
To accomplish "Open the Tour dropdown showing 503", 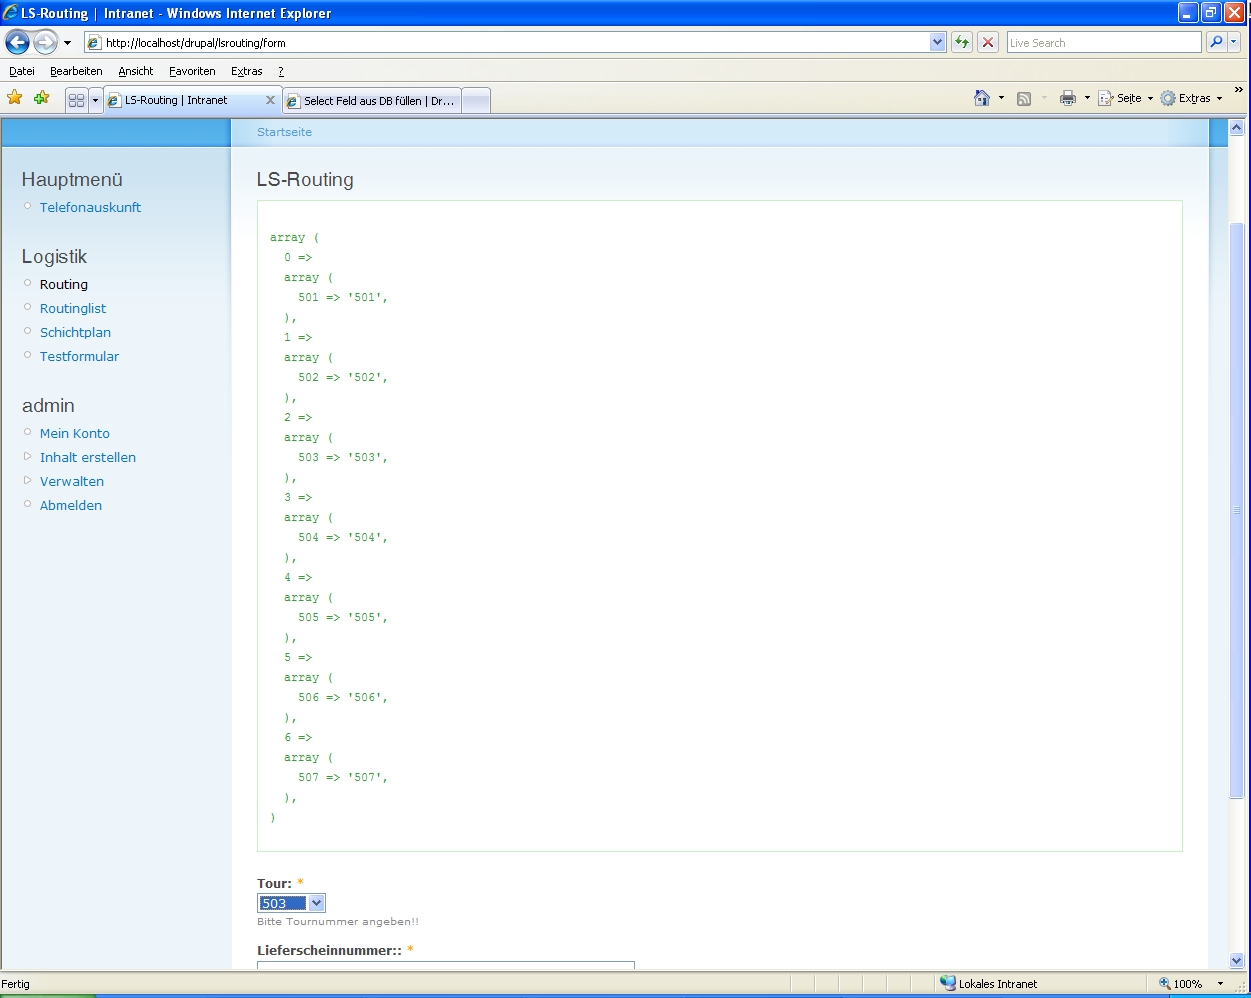I will click(x=291, y=903).
